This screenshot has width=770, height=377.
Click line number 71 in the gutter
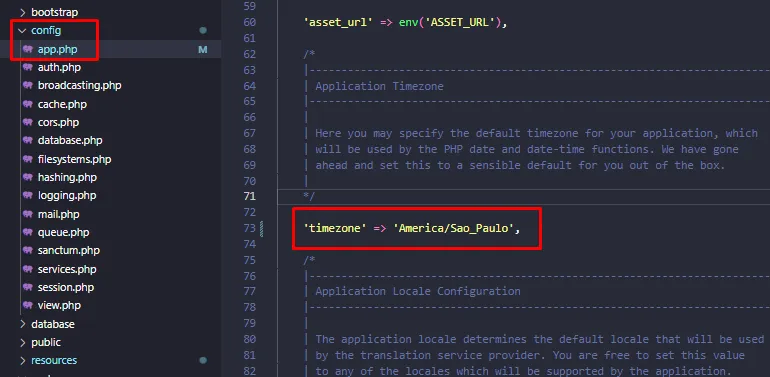point(249,196)
